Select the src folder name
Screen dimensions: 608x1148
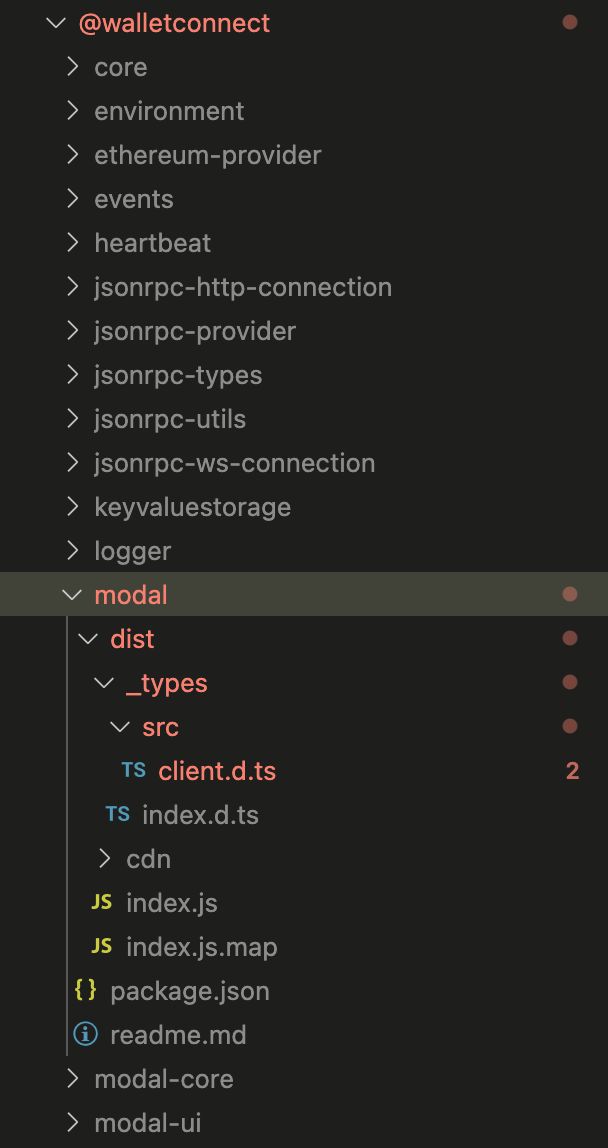(x=161, y=726)
